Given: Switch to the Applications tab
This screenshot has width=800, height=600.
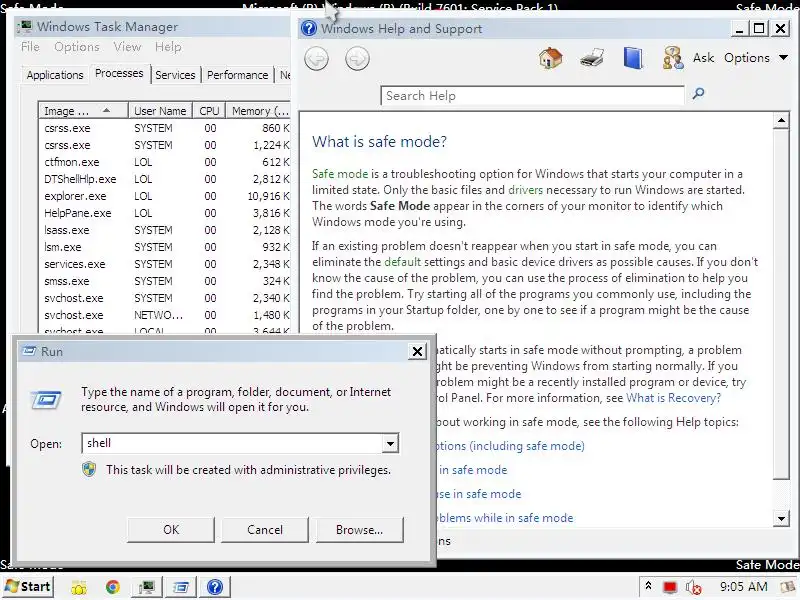Looking at the screenshot, I should point(55,75).
